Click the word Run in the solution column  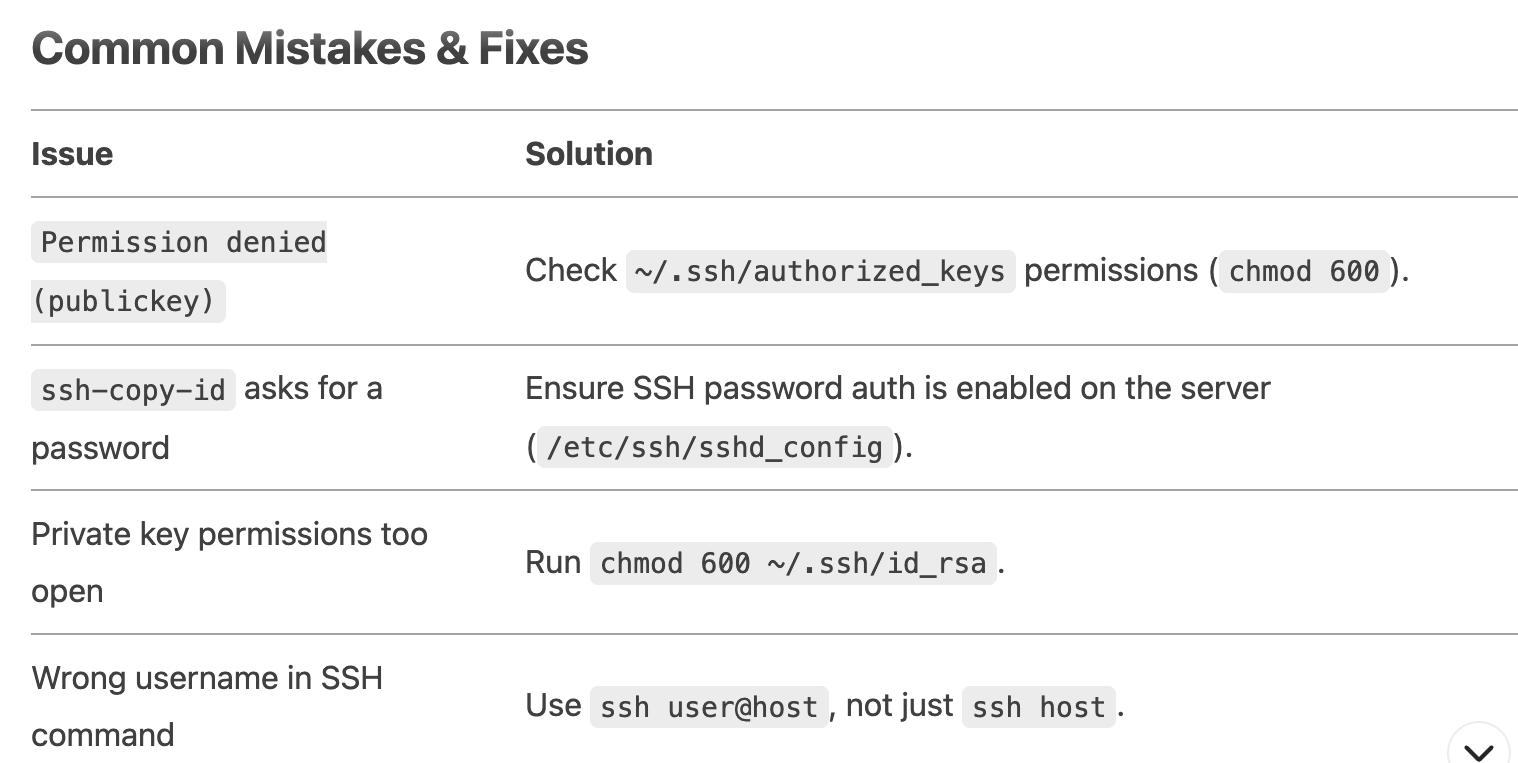(x=553, y=562)
